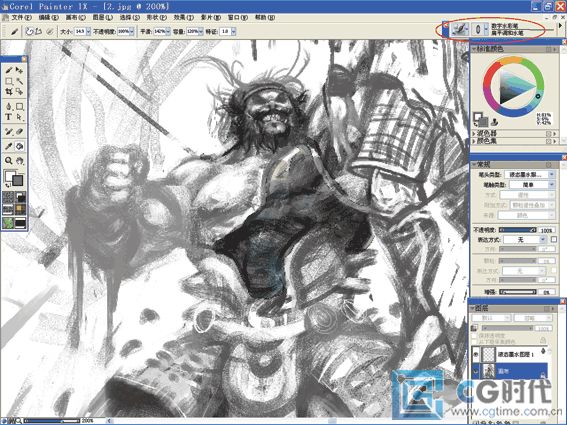The image size is (567, 425).
Task: Open the 文件 (File) menu
Action: pos(21,17)
